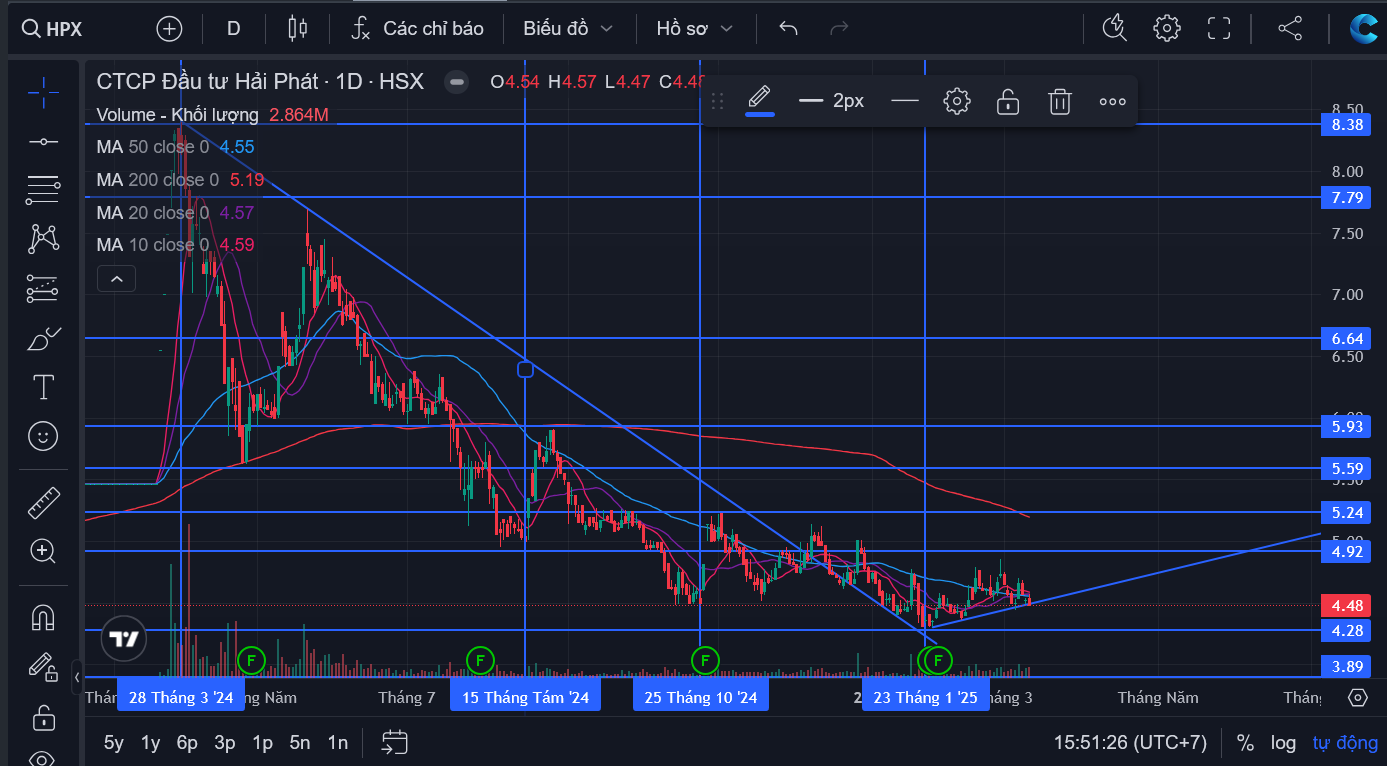Open the HPX symbol search

[x=53, y=29]
